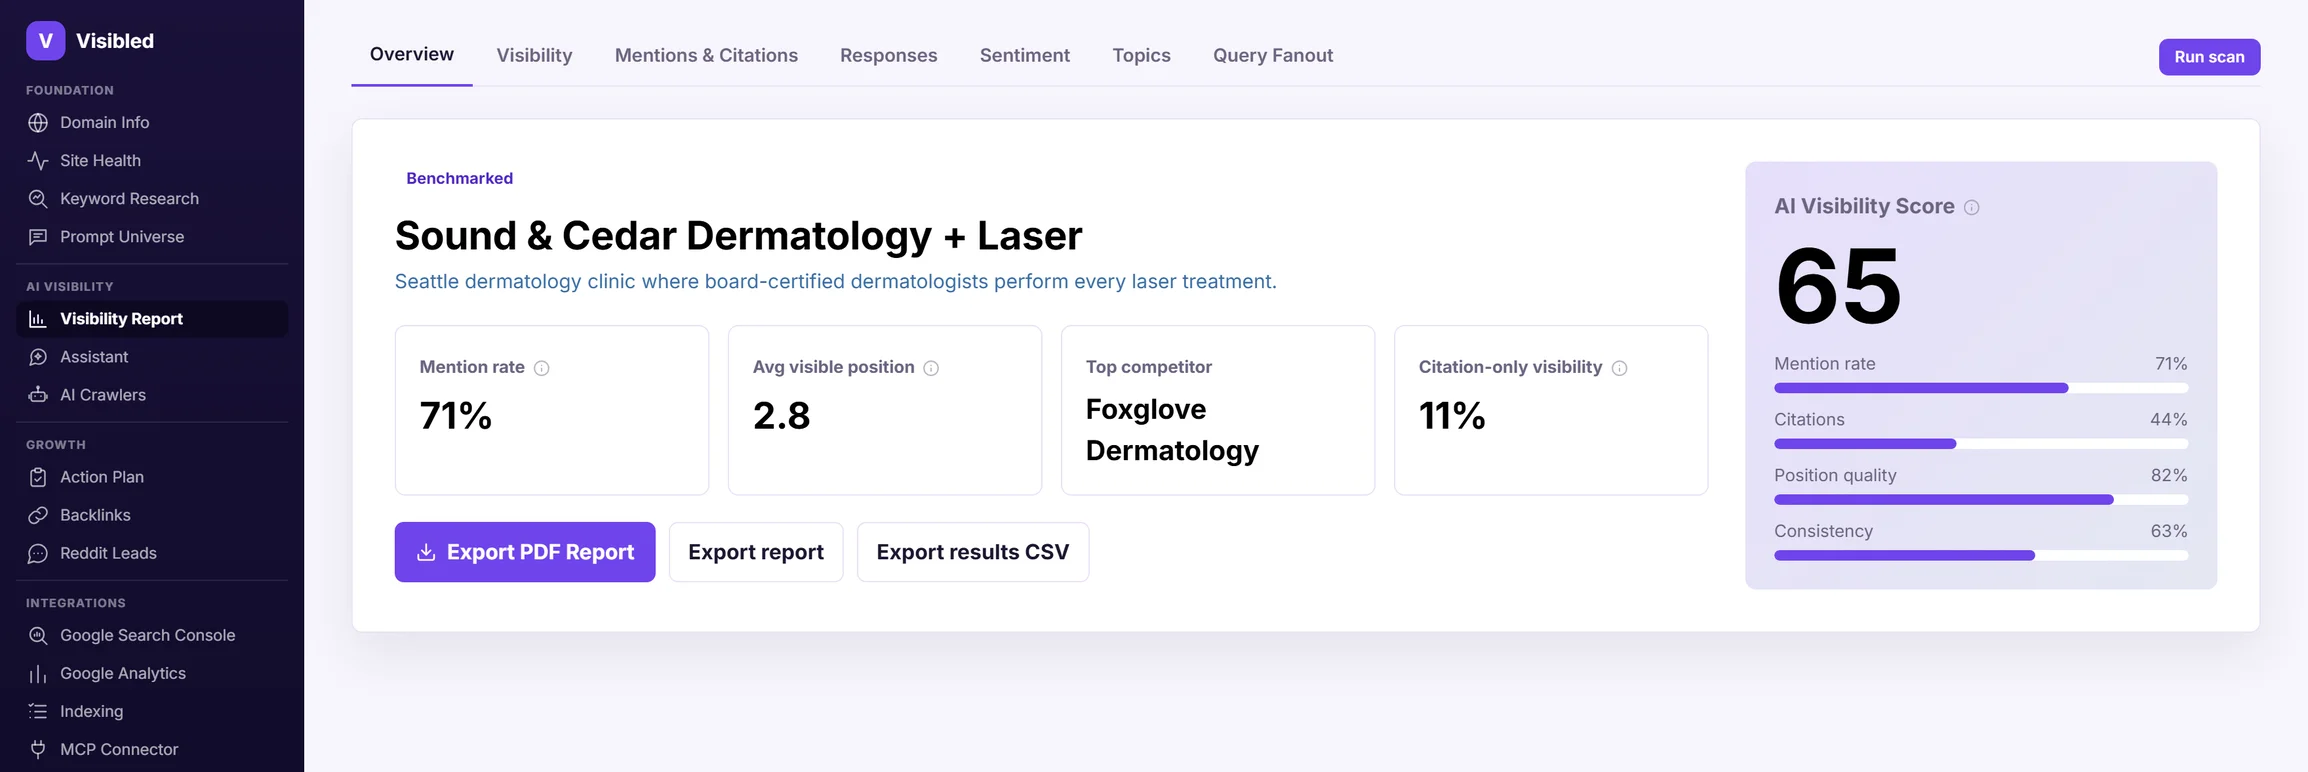Click the Backlinks chain icon
2308x772 pixels.
tap(38, 515)
